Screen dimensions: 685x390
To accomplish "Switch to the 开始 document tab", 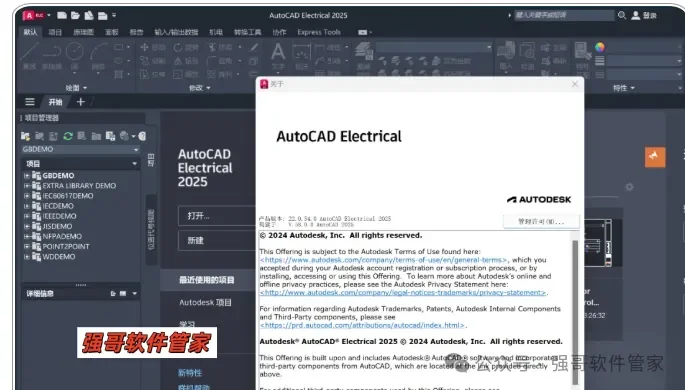I will click(x=55, y=102).
